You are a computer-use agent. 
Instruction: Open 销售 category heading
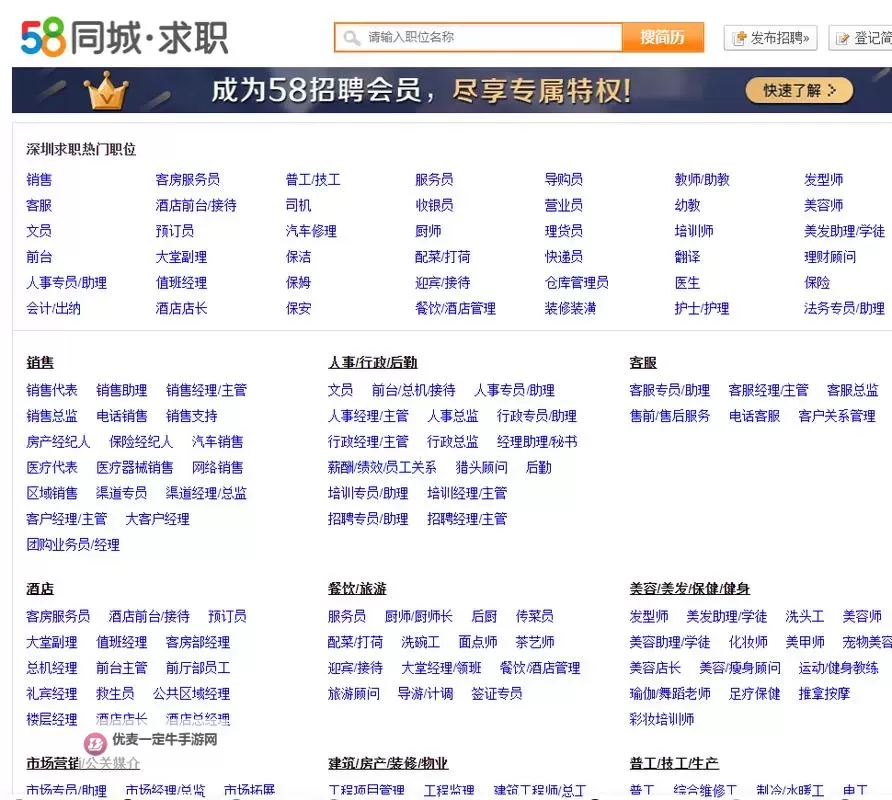(x=40, y=363)
